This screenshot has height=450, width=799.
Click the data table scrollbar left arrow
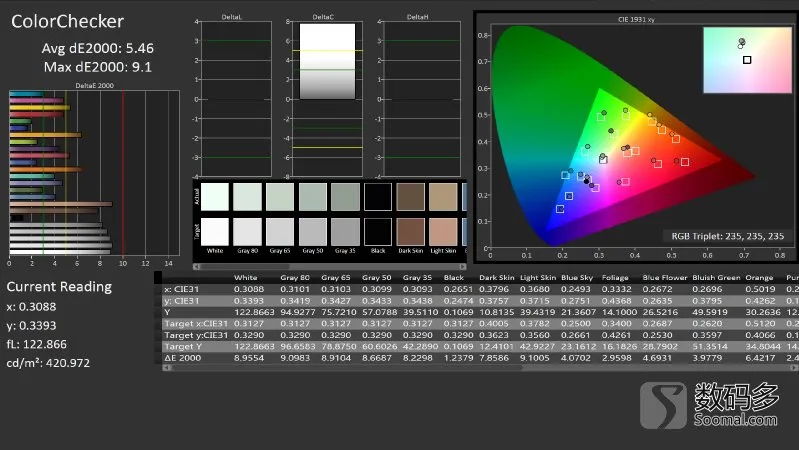pyautogui.click(x=166, y=367)
